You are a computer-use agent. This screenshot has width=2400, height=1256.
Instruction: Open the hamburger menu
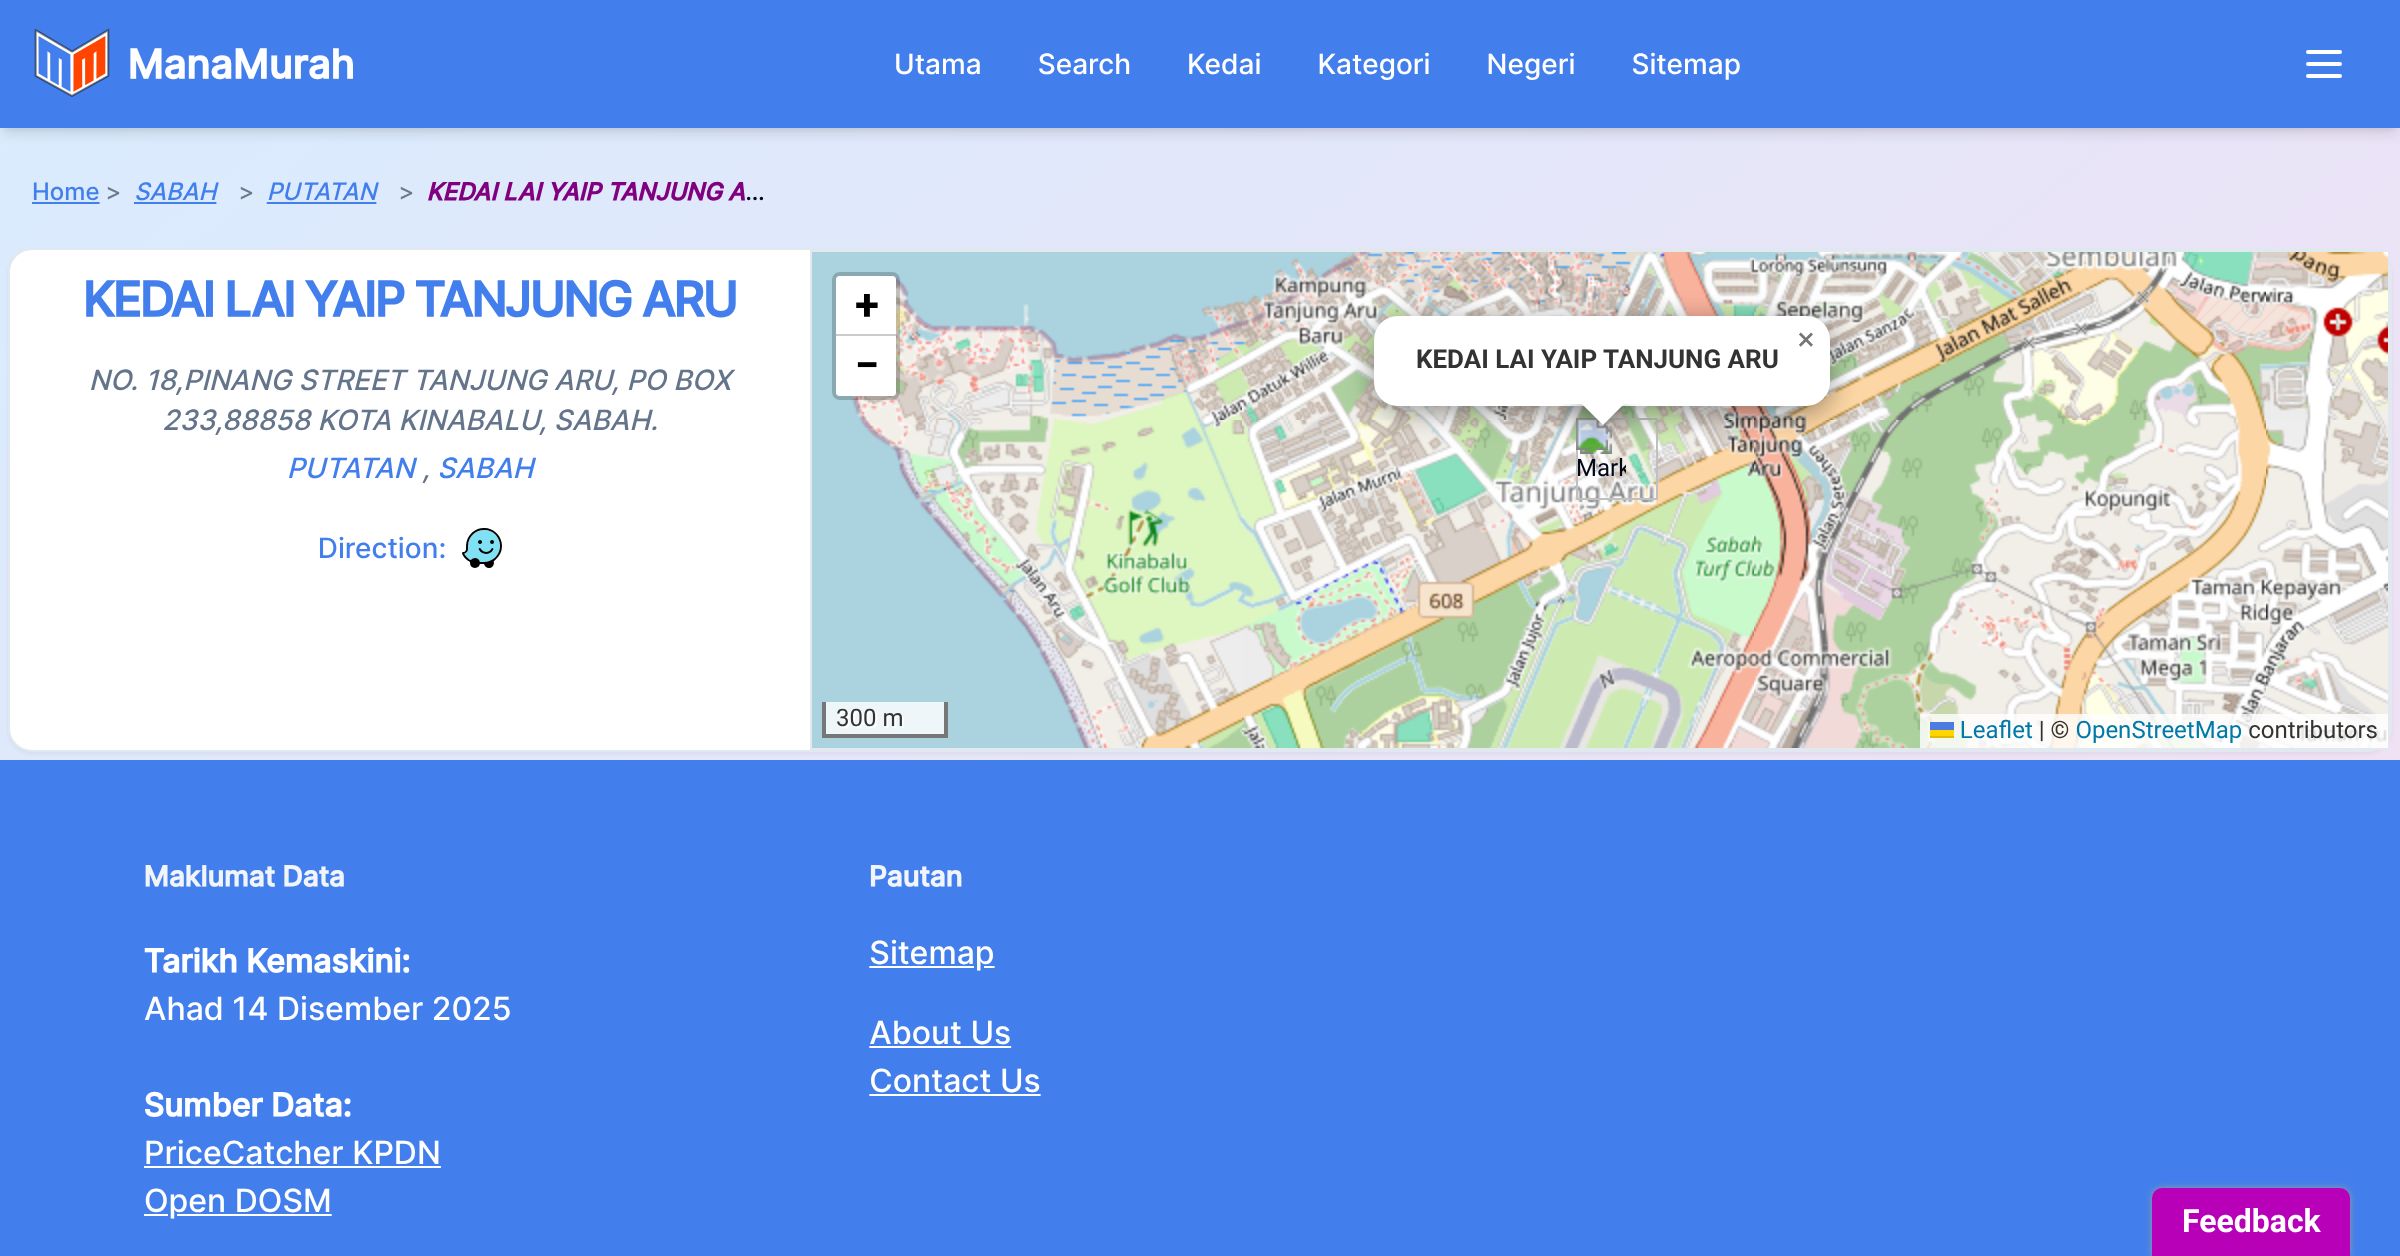2323,64
